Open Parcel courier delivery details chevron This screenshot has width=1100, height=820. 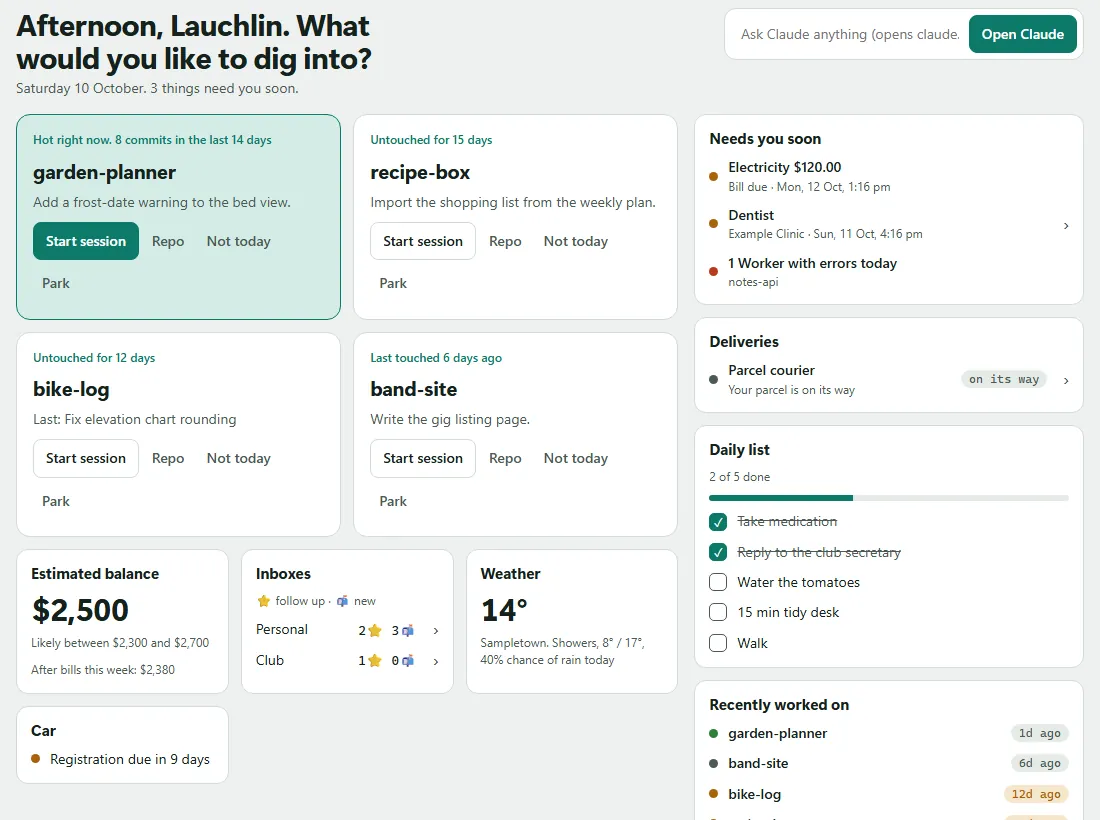tap(1066, 381)
